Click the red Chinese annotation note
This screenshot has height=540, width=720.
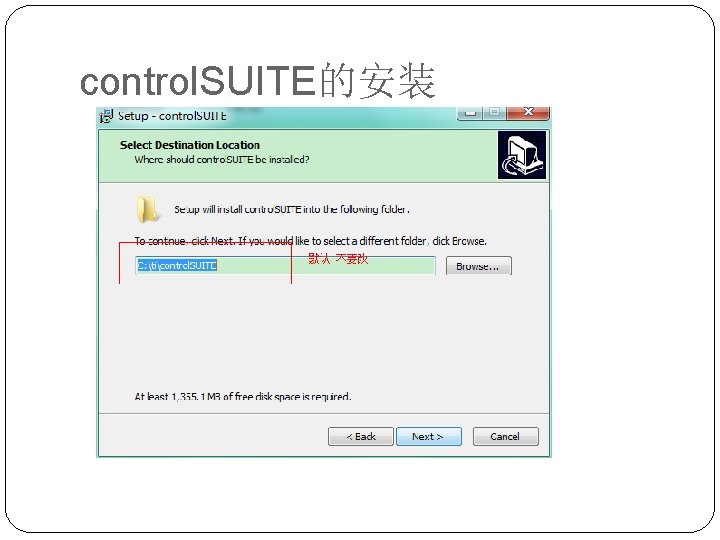pyautogui.click(x=338, y=259)
